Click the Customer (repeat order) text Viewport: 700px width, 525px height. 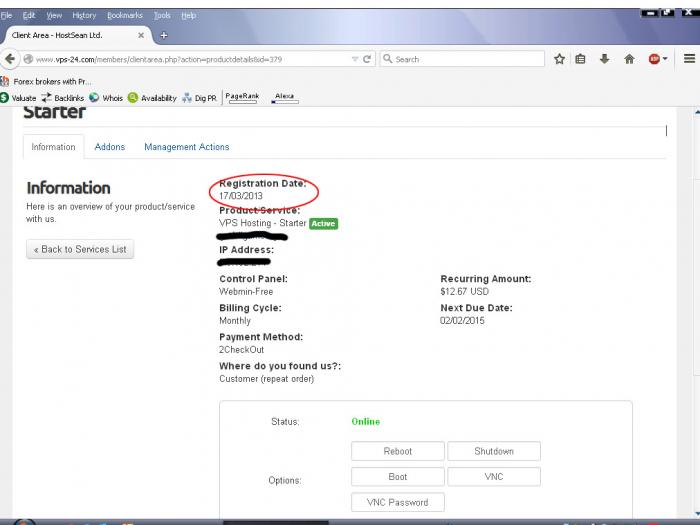[267, 379]
